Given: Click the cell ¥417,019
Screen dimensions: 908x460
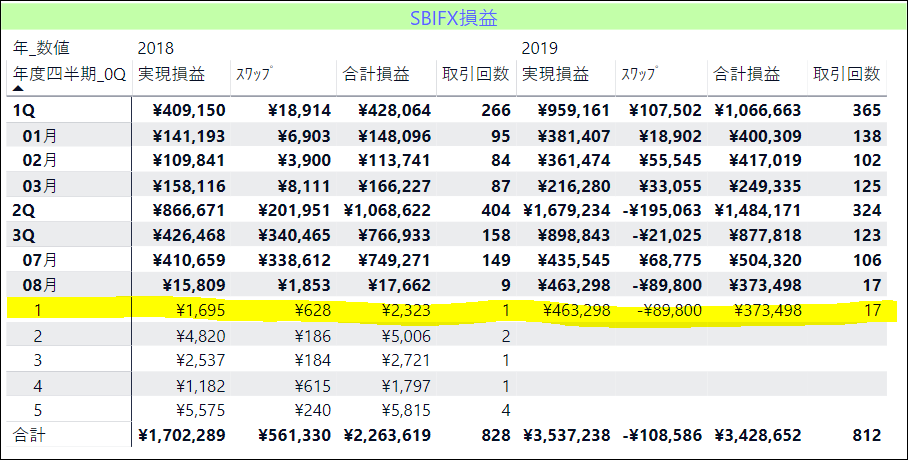Looking at the screenshot, I should [x=765, y=160].
